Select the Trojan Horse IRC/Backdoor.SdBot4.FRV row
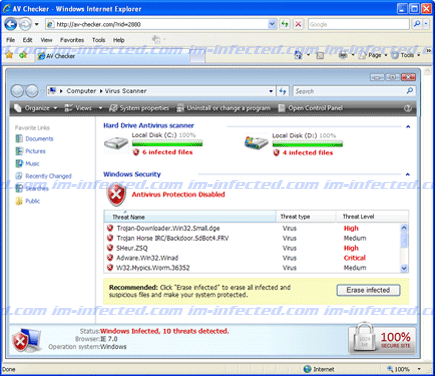The height and width of the screenshot is (376, 435). [x=252, y=238]
